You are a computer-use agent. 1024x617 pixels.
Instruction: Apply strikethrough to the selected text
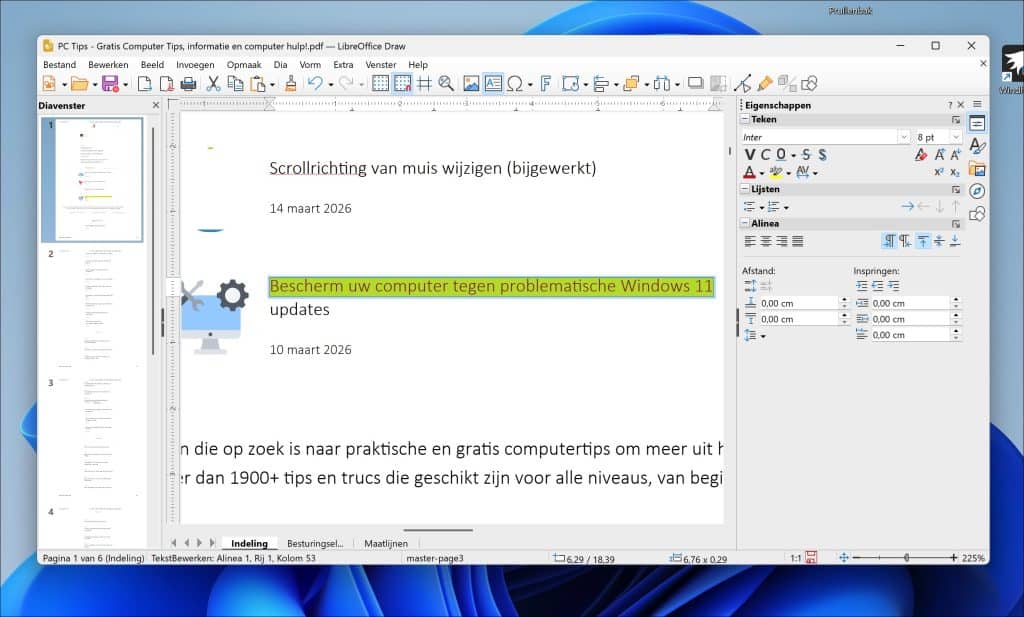coord(807,154)
